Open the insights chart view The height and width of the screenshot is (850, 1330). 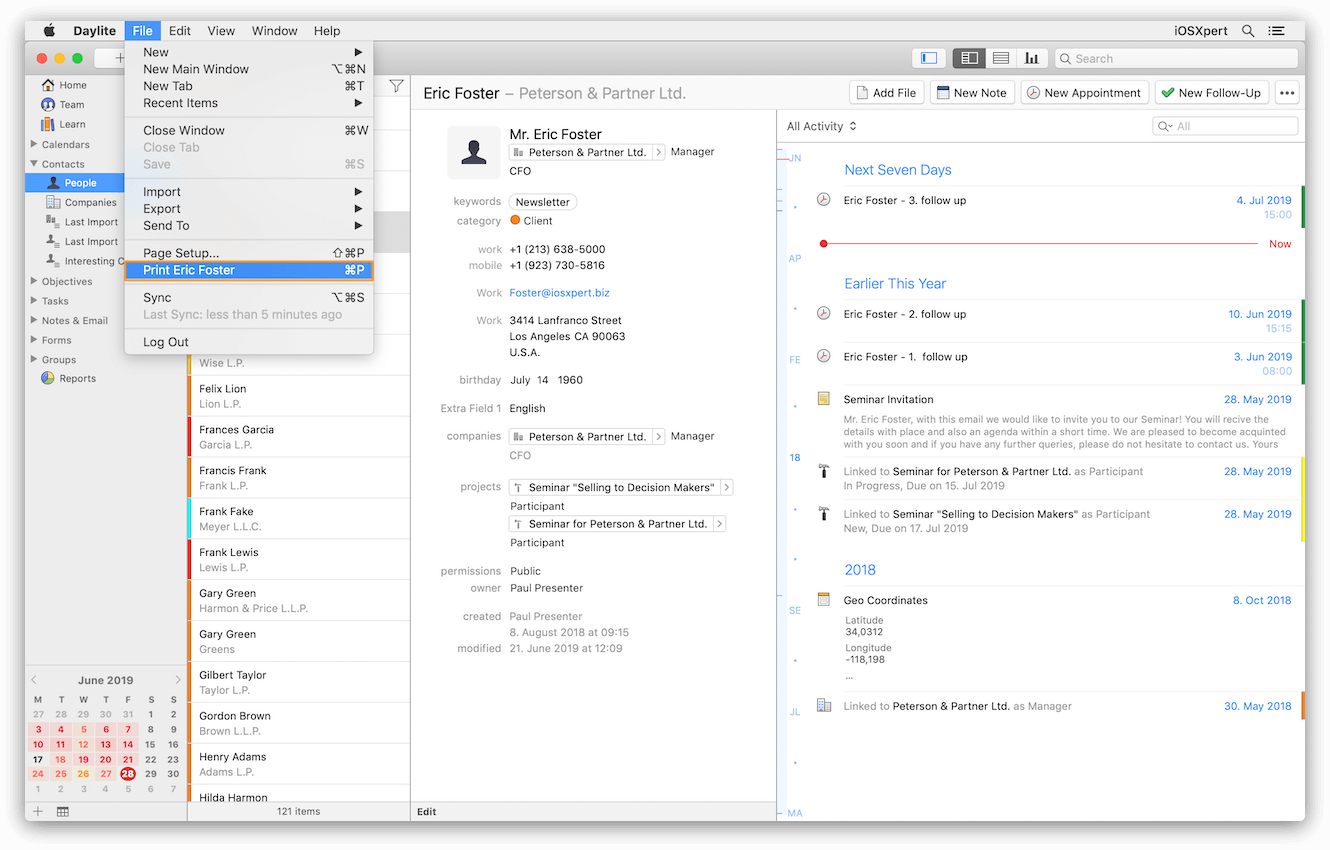pos(1031,58)
